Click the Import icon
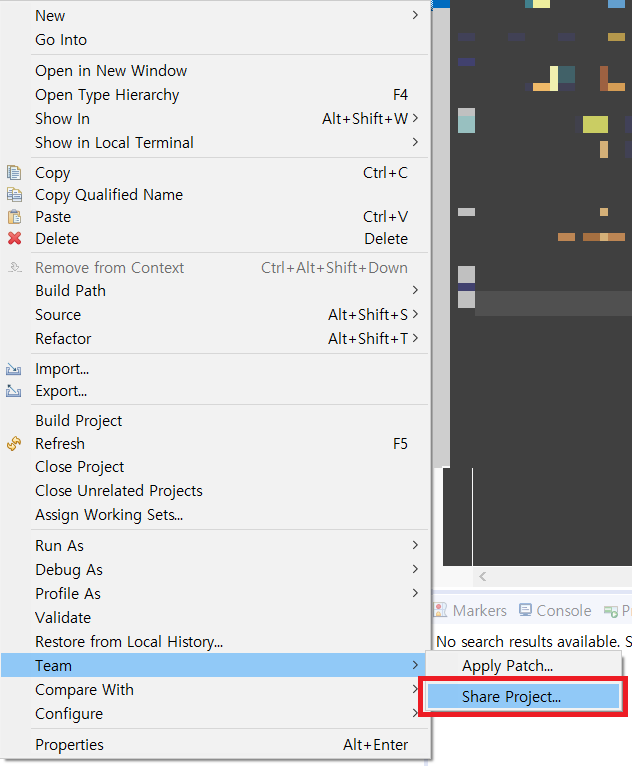632x766 pixels. (x=14, y=369)
